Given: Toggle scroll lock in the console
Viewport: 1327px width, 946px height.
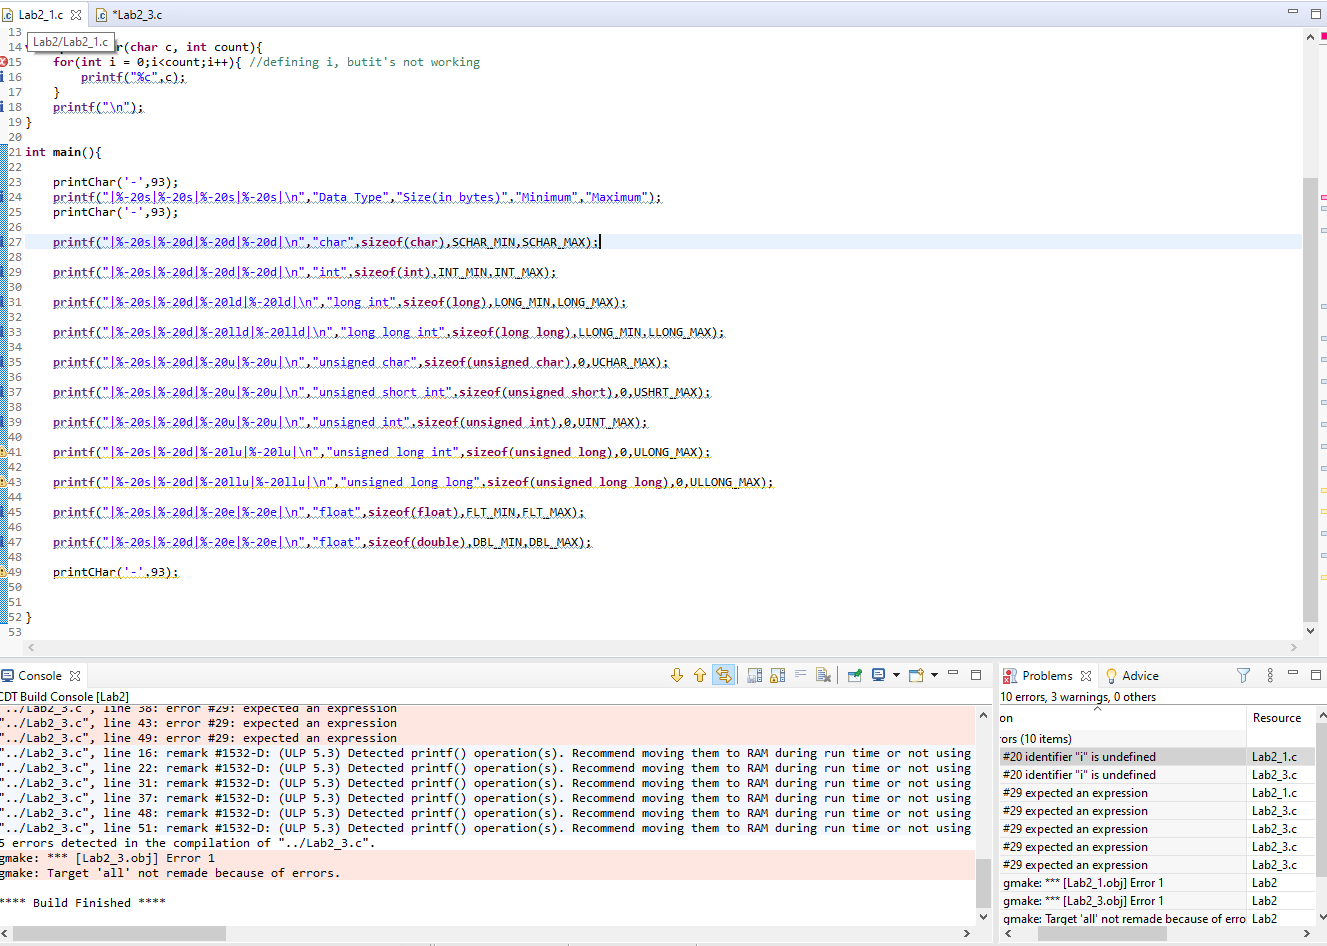Looking at the screenshot, I should pos(776,674).
